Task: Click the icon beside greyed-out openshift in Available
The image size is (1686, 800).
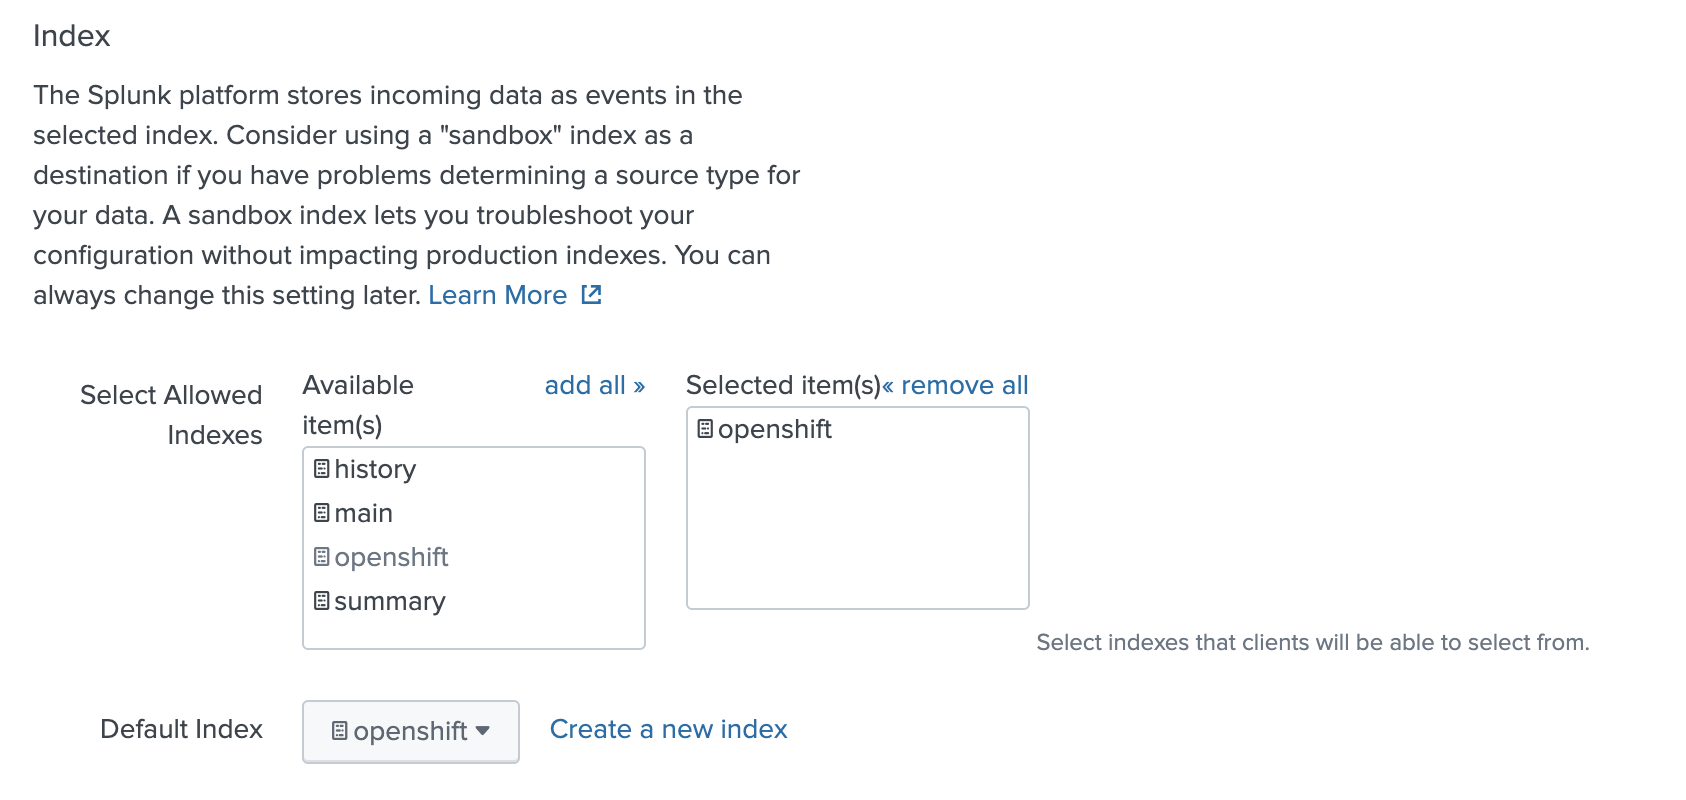Action: pyautogui.click(x=321, y=557)
